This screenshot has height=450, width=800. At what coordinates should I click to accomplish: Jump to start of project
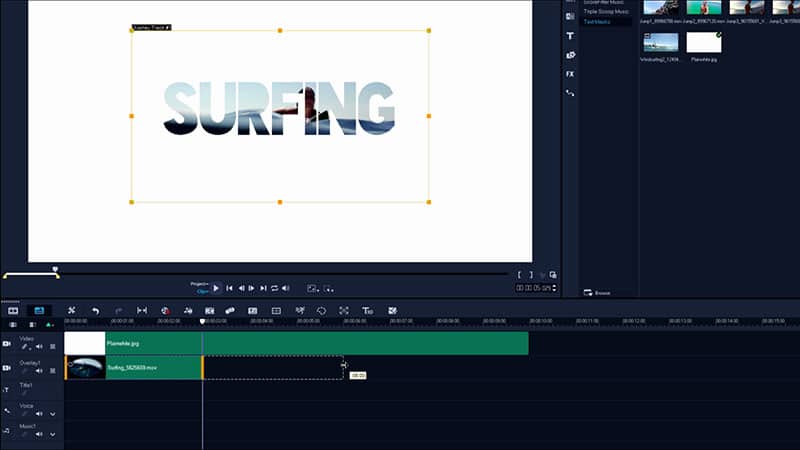click(230, 288)
